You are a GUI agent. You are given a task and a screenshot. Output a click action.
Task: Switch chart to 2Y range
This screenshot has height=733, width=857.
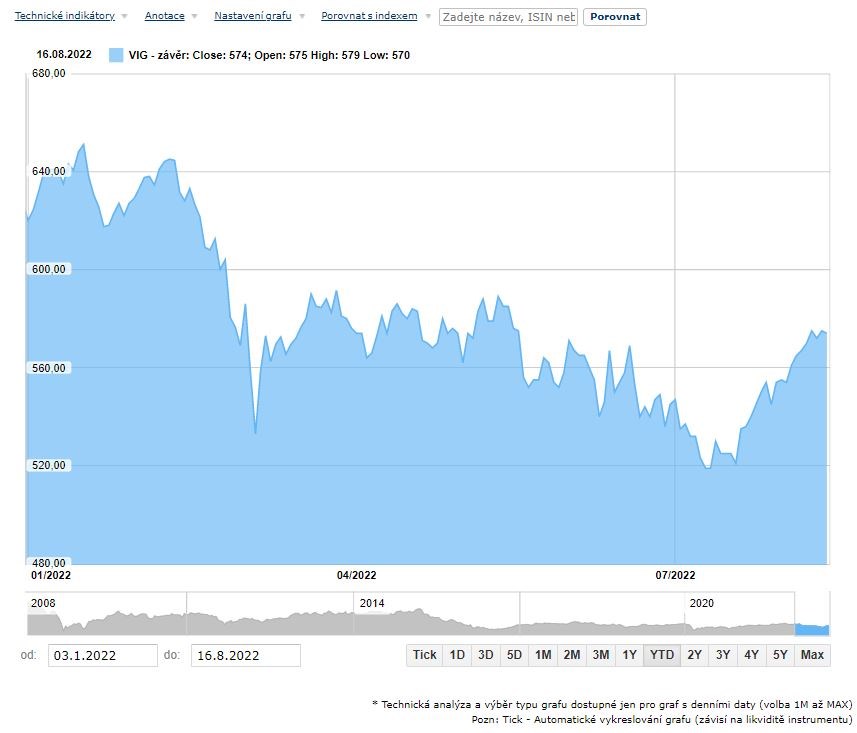click(694, 655)
